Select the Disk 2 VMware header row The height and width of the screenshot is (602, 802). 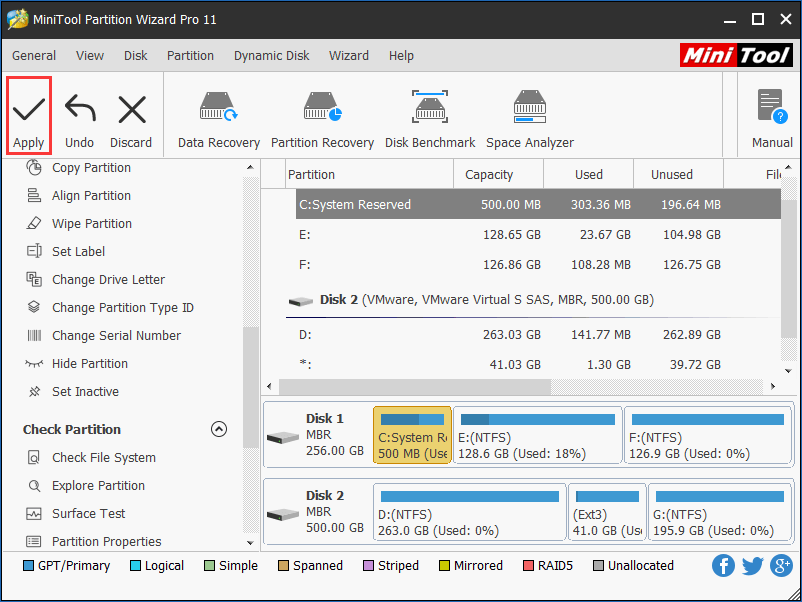[x=532, y=300]
